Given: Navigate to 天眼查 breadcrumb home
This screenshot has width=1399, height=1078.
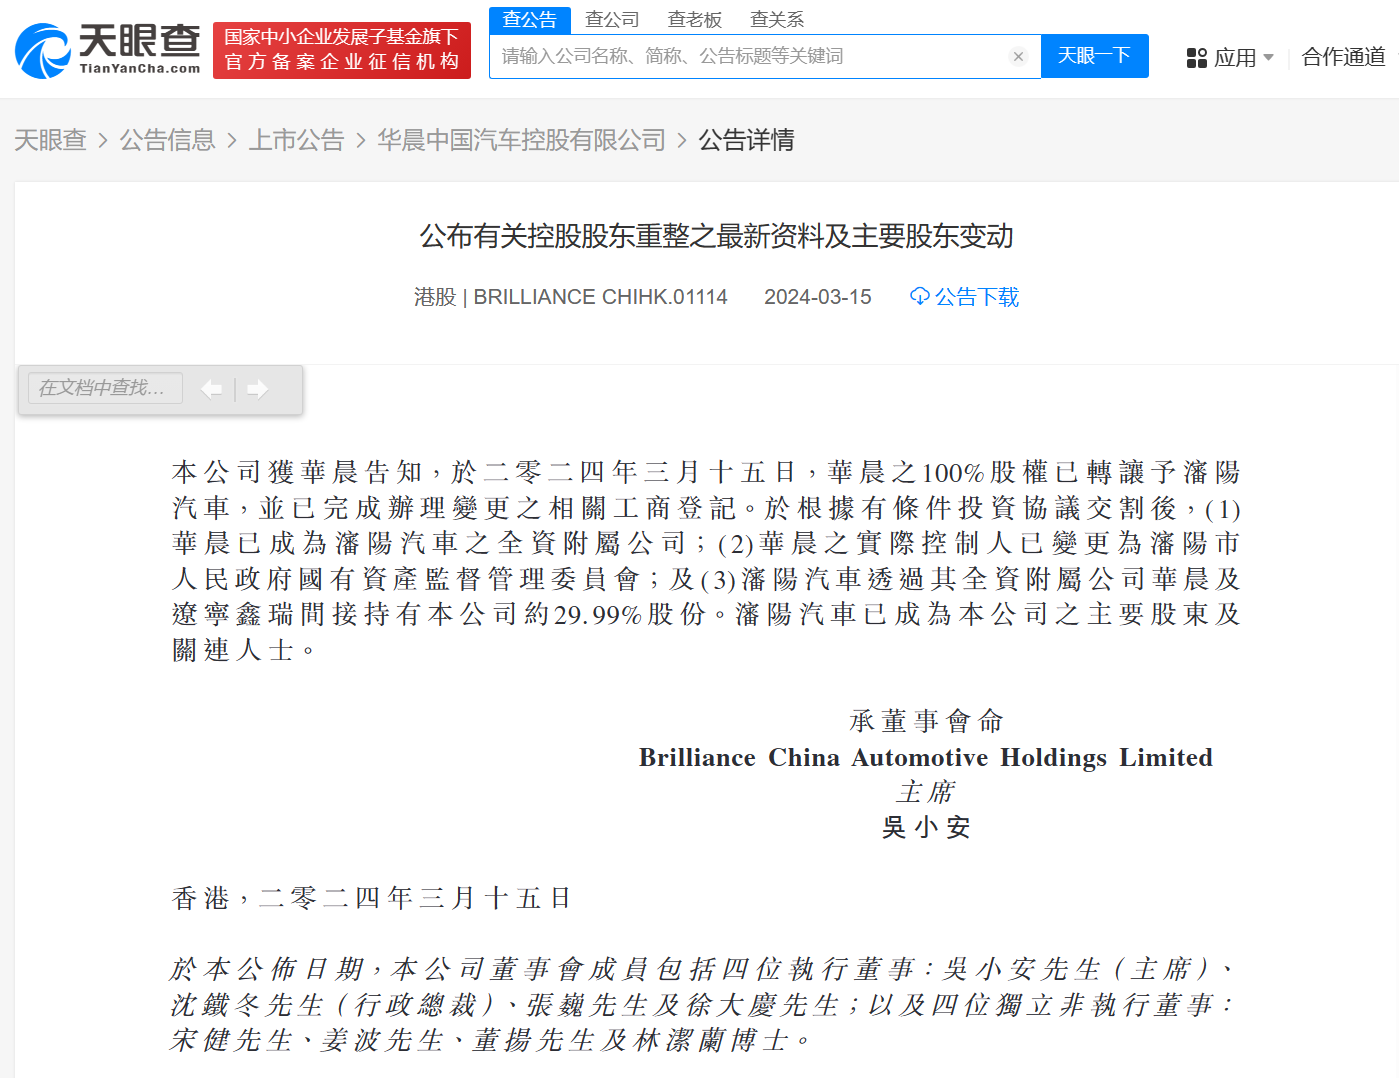Looking at the screenshot, I should 50,140.
